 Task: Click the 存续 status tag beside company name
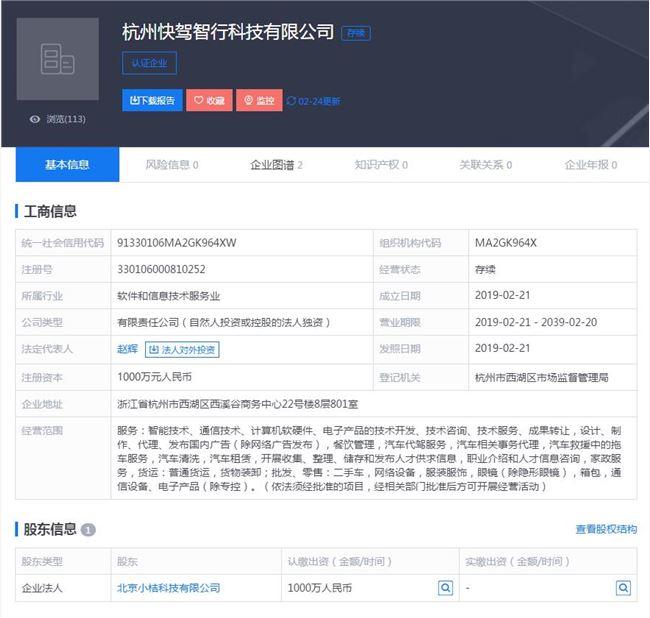356,33
